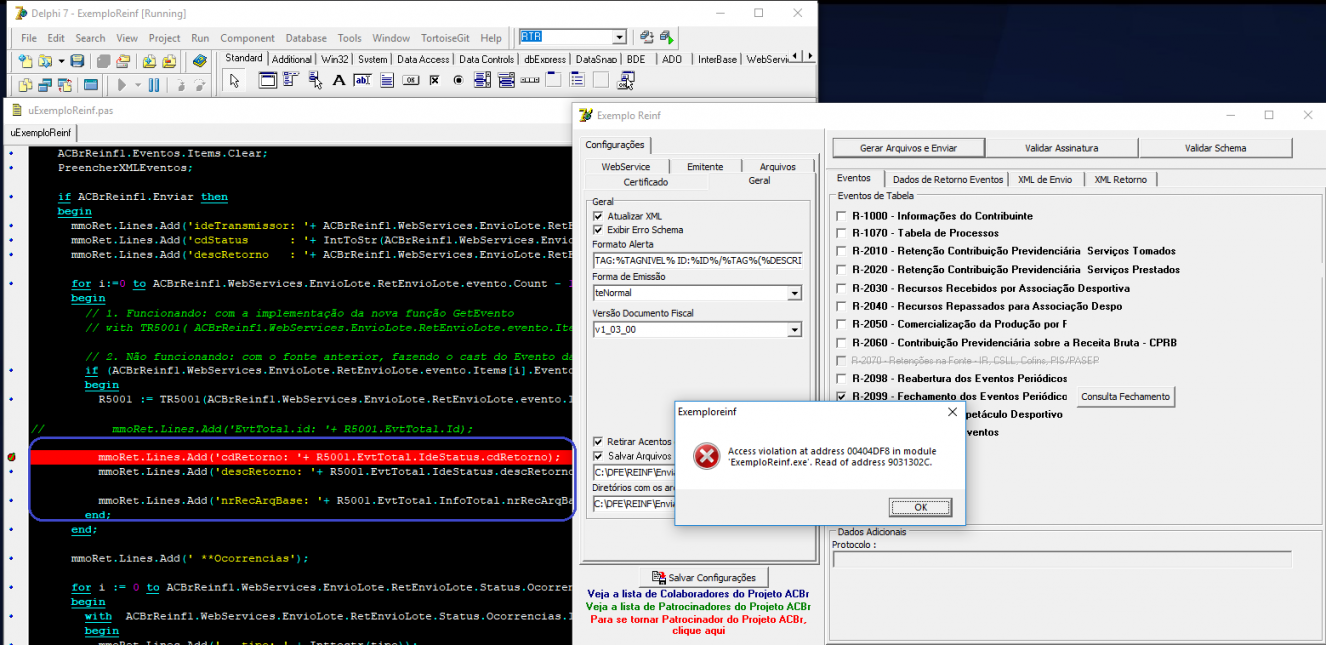
Task: Expand the Run button dropdown arrow
Action: 137,85
